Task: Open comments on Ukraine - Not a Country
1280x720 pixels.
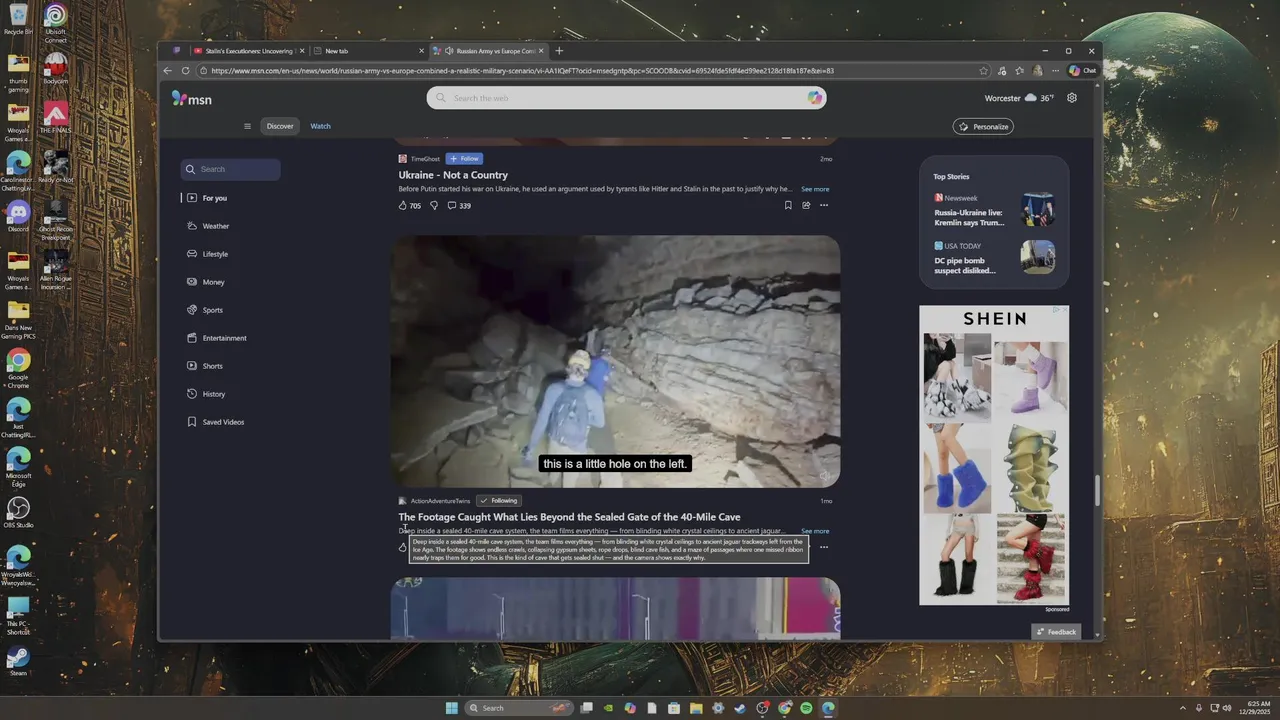Action: coord(459,206)
